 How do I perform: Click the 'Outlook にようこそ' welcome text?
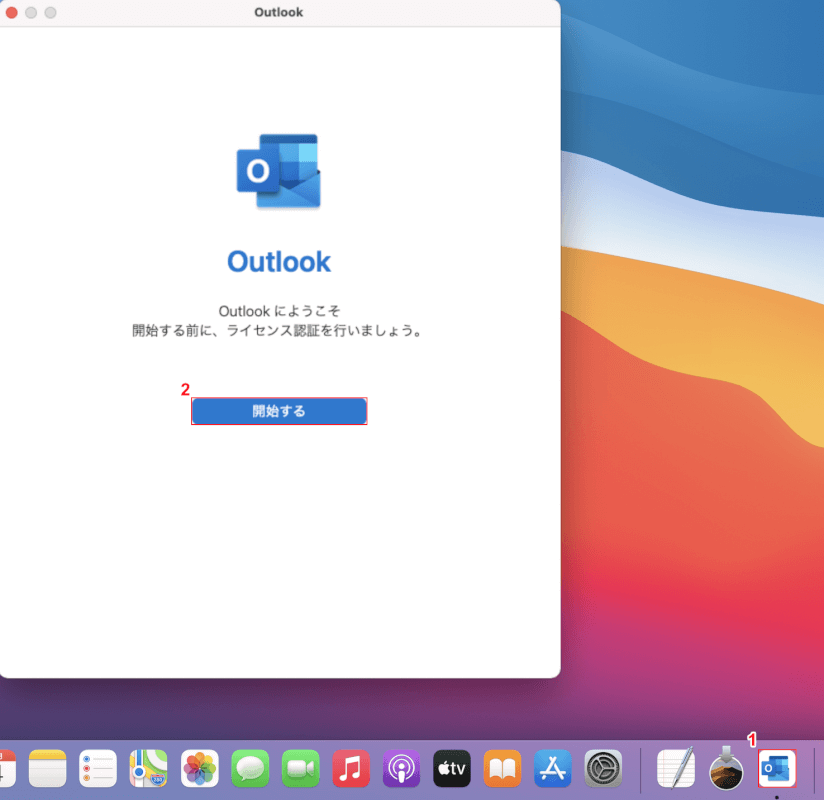point(279,311)
